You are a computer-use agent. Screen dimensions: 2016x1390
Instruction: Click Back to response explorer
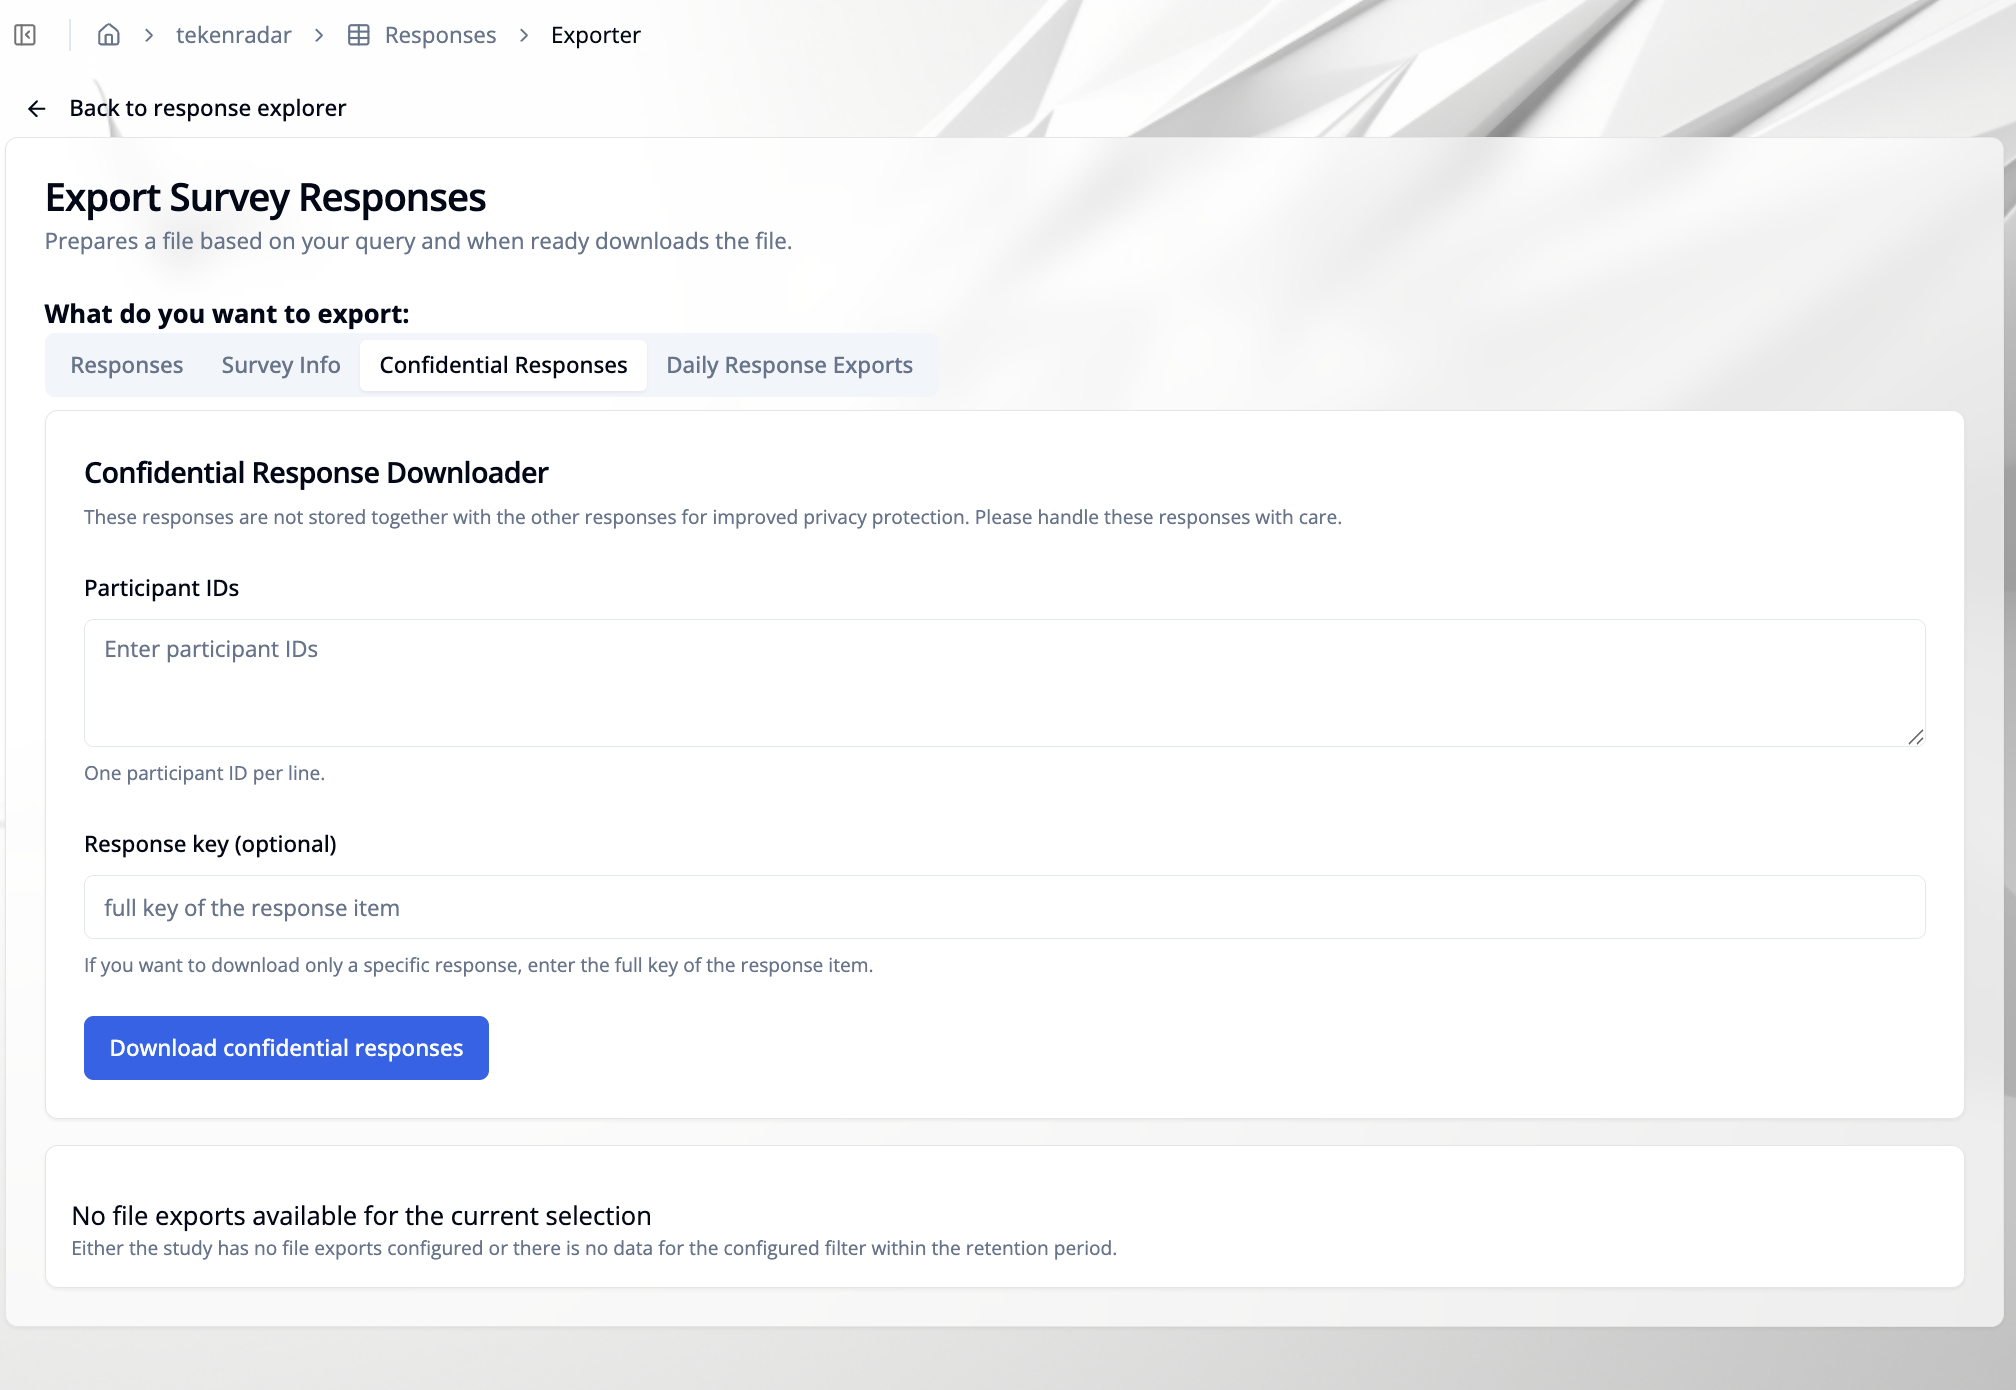point(207,107)
